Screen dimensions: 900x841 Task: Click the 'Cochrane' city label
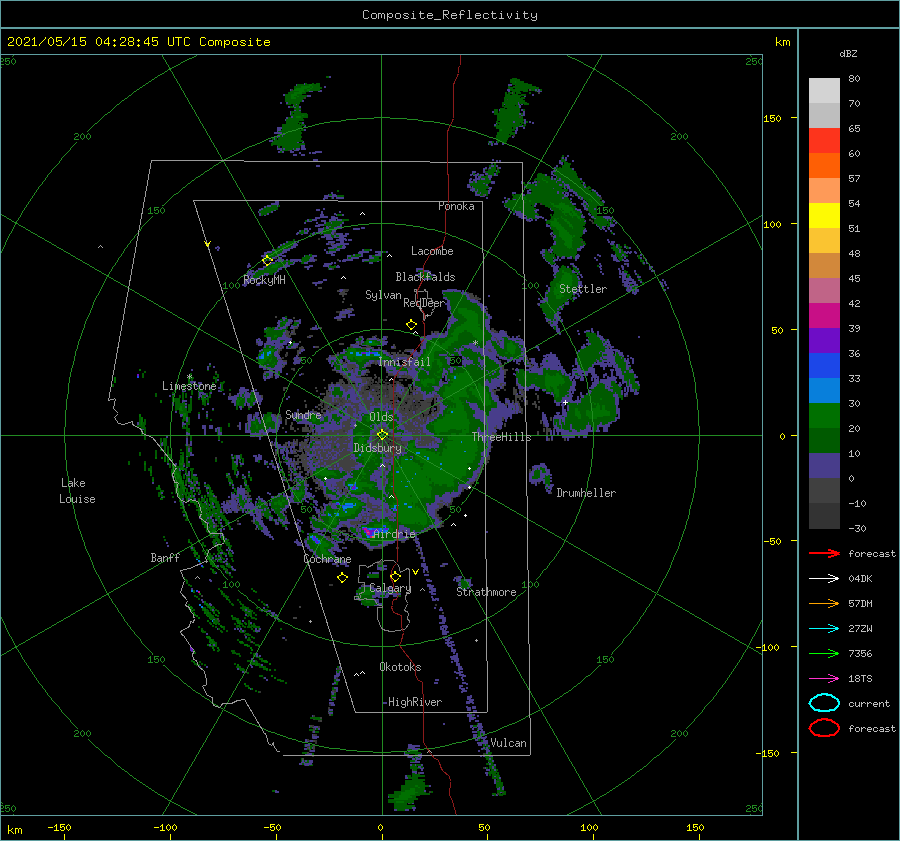(327, 559)
